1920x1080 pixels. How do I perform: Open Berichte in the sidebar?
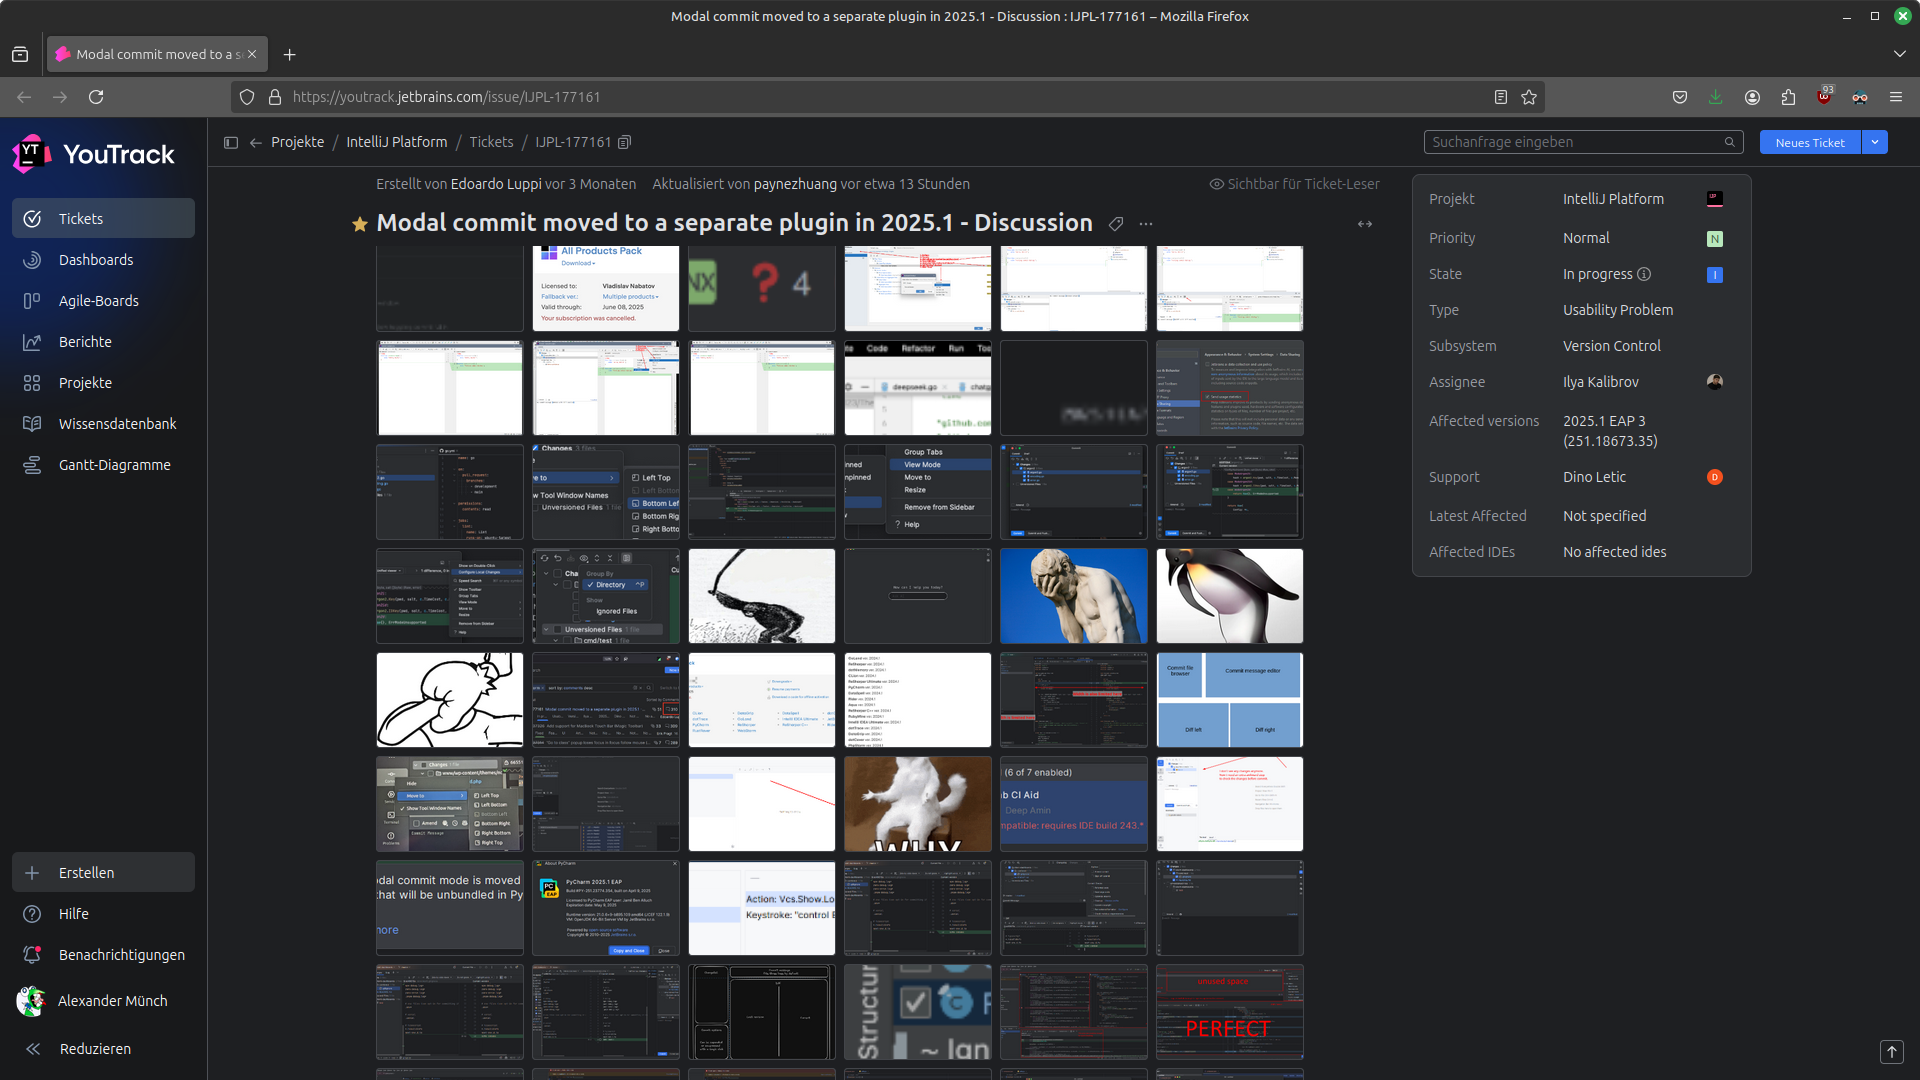tap(103, 341)
